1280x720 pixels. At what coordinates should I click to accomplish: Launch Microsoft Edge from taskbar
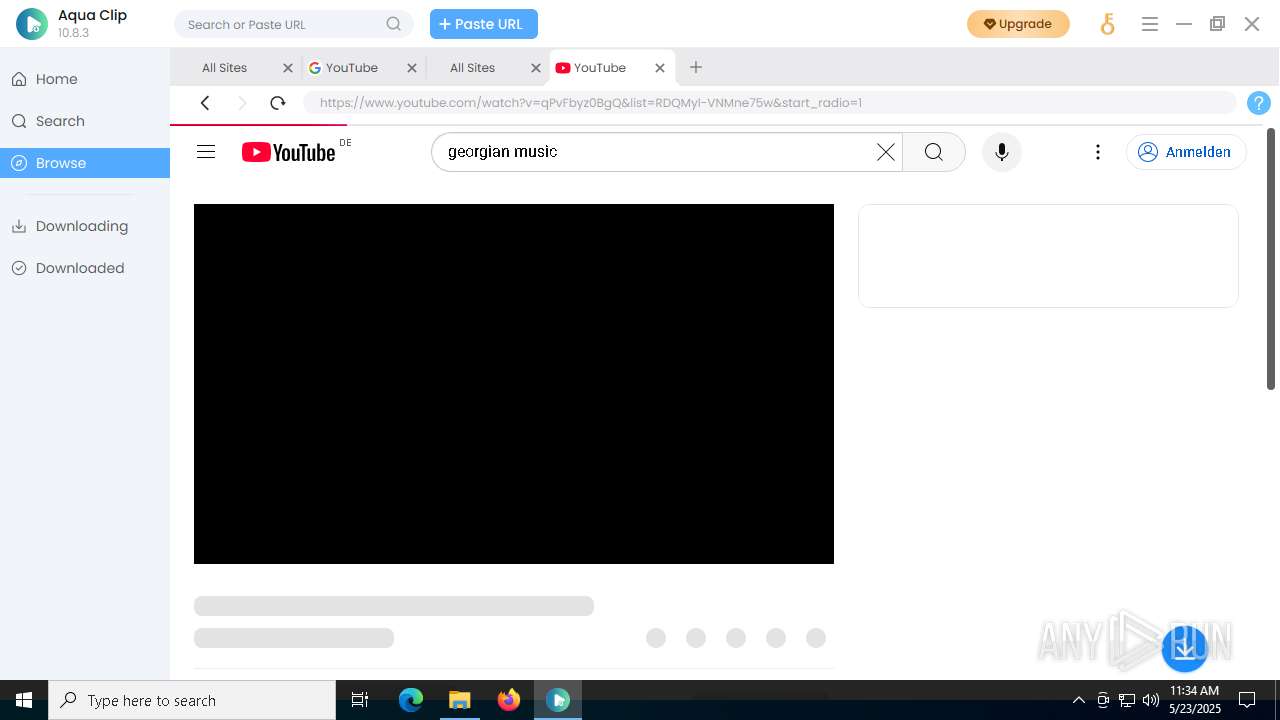(x=411, y=700)
